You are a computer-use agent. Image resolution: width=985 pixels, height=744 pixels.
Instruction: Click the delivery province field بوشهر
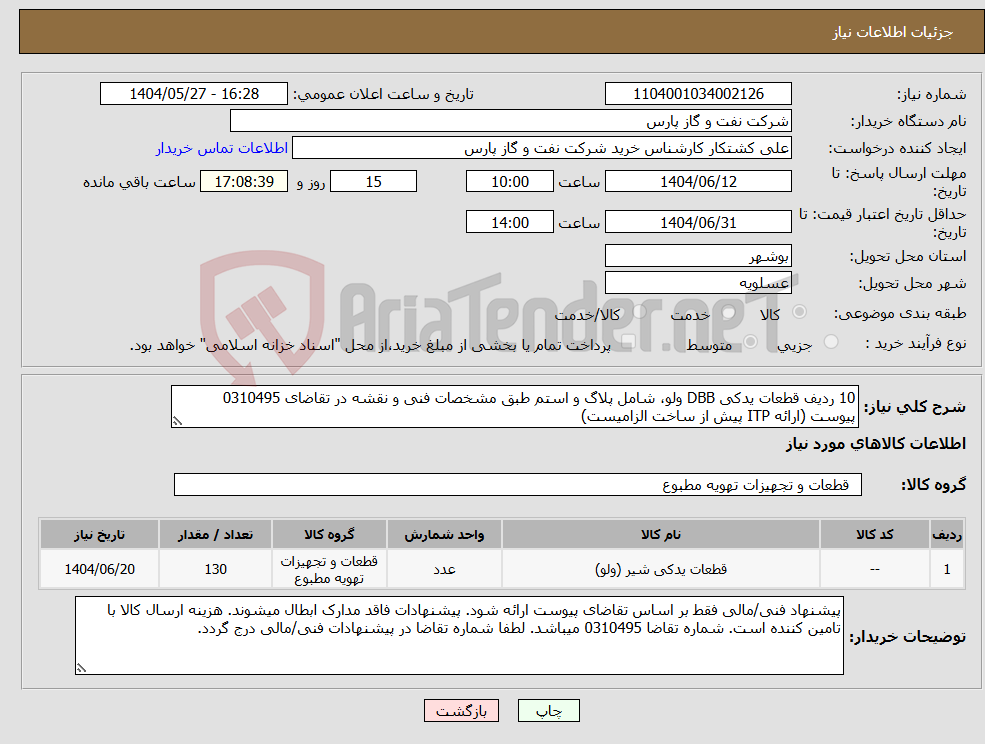click(698, 256)
